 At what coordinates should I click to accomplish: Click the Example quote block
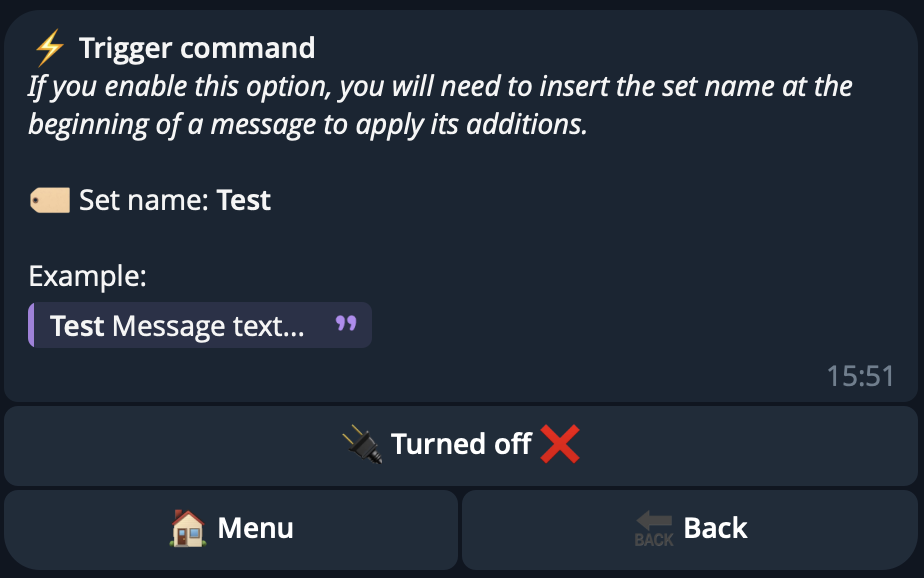point(200,326)
